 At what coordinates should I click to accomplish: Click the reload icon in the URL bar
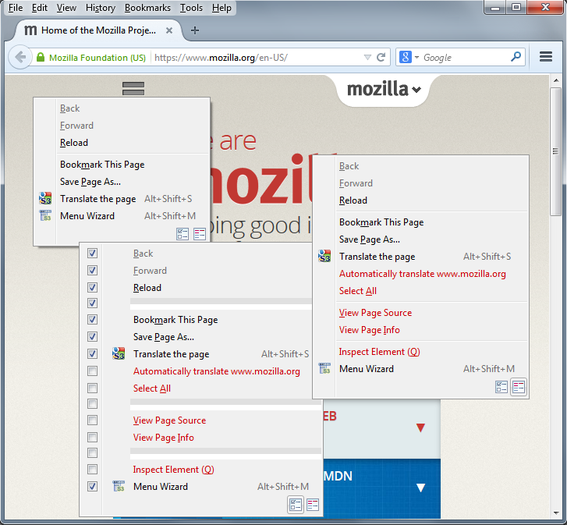pyautogui.click(x=381, y=57)
